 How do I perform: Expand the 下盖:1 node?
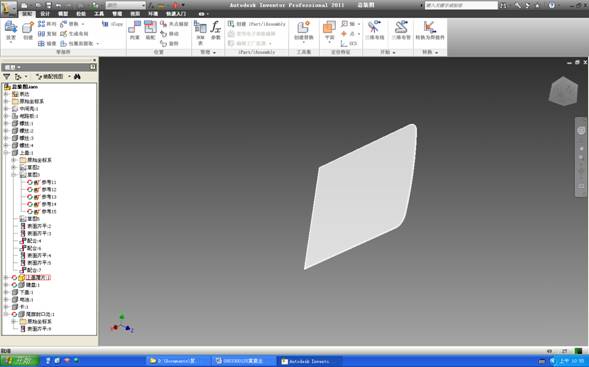point(6,292)
